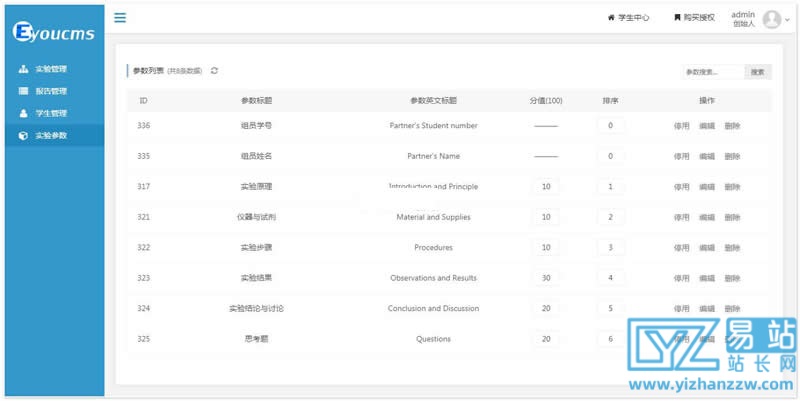
Task: Click sort field showing 5
Action: click(x=611, y=309)
